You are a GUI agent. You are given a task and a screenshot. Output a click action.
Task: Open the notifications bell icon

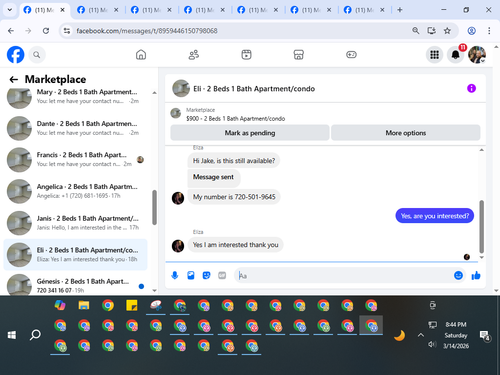pos(455,55)
